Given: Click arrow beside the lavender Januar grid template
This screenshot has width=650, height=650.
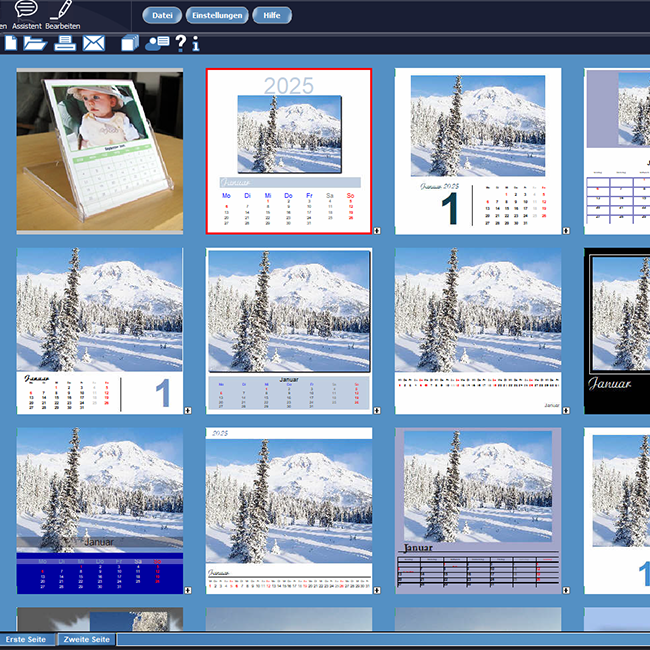Looking at the screenshot, I should 567,590.
